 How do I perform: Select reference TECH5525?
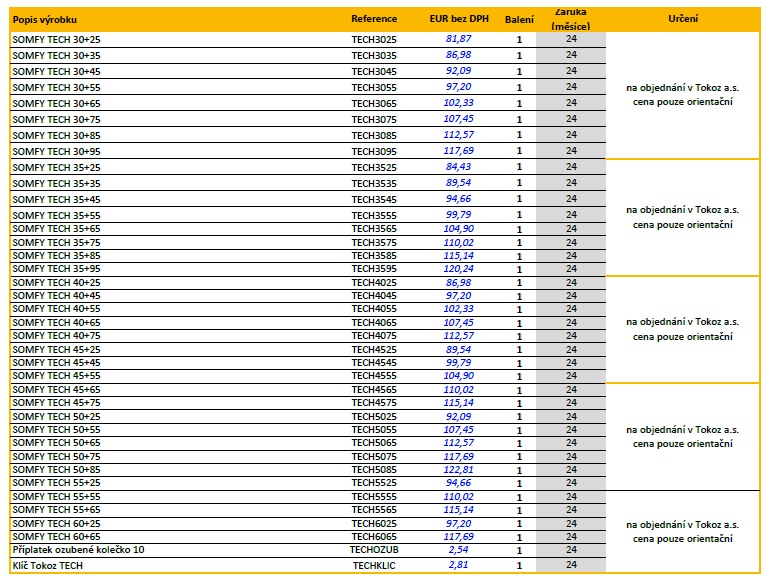pyautogui.click(x=374, y=483)
